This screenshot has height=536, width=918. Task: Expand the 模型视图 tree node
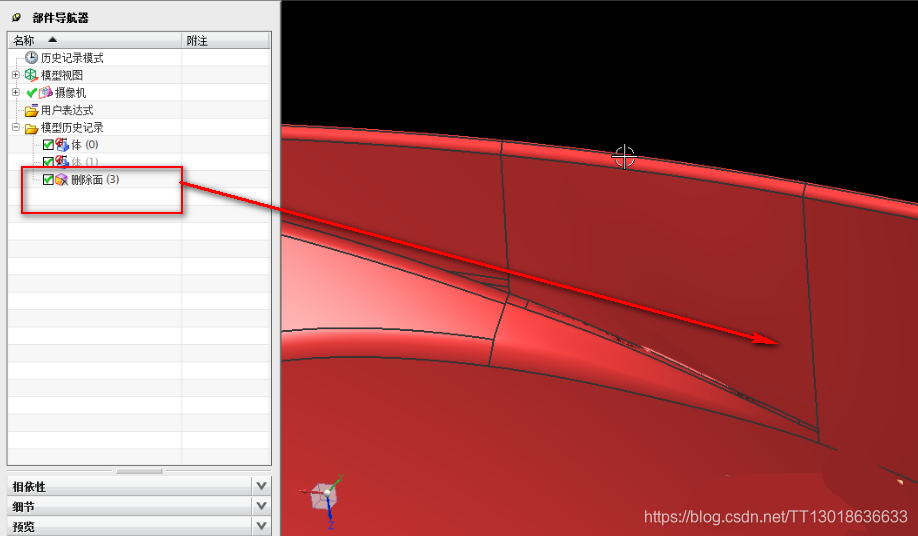[16, 75]
